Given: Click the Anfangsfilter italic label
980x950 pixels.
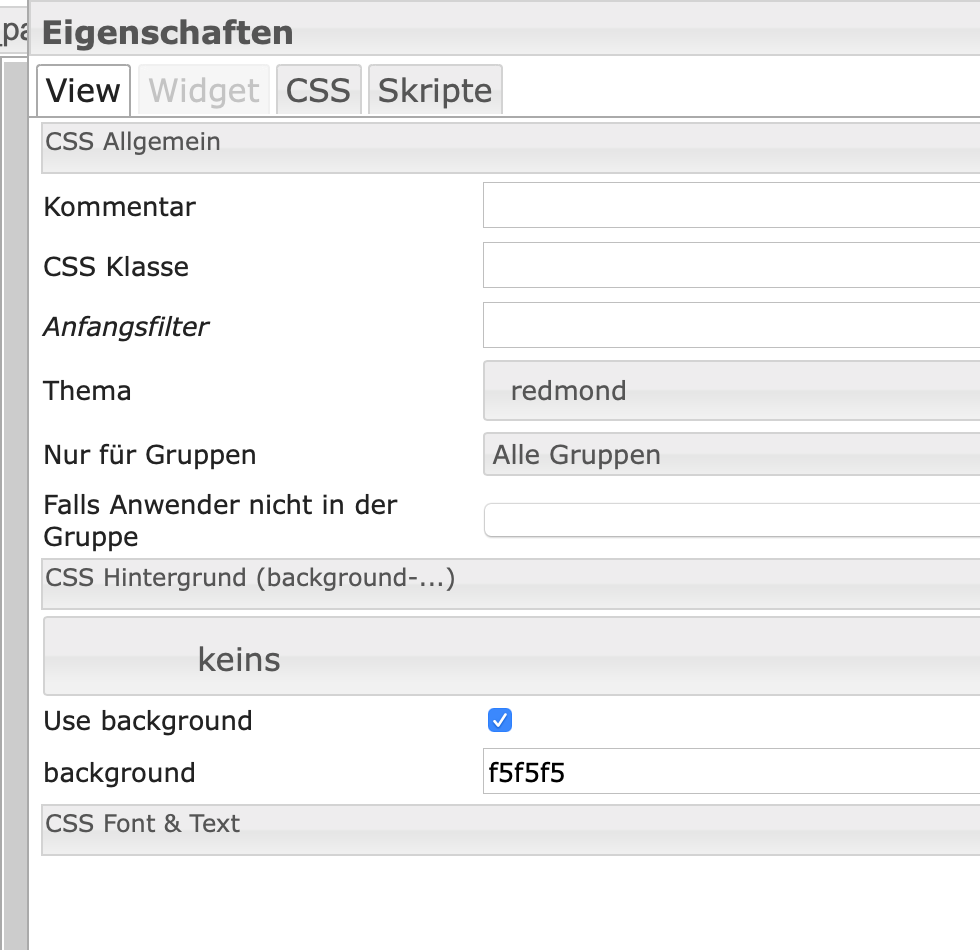Looking at the screenshot, I should [126, 327].
